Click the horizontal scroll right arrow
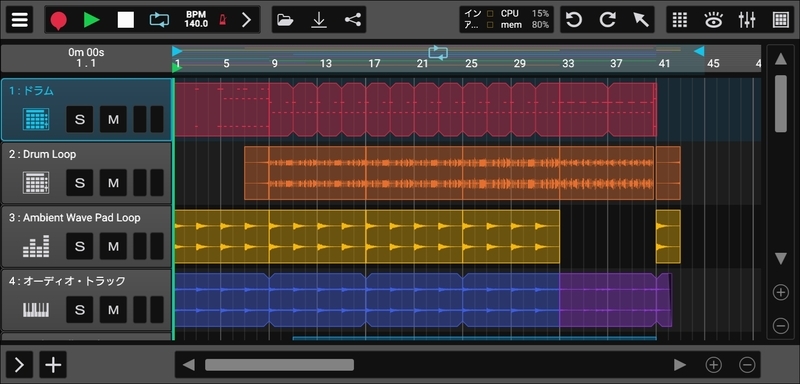 point(680,365)
